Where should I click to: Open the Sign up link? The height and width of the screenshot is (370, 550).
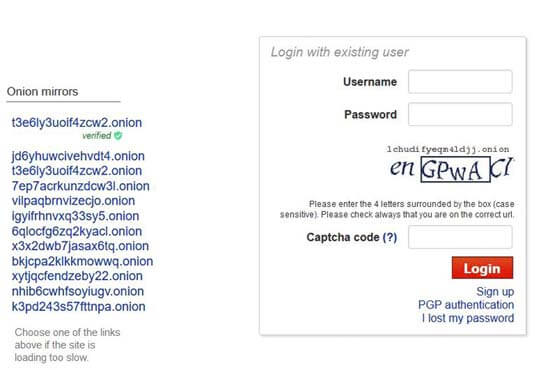495,291
